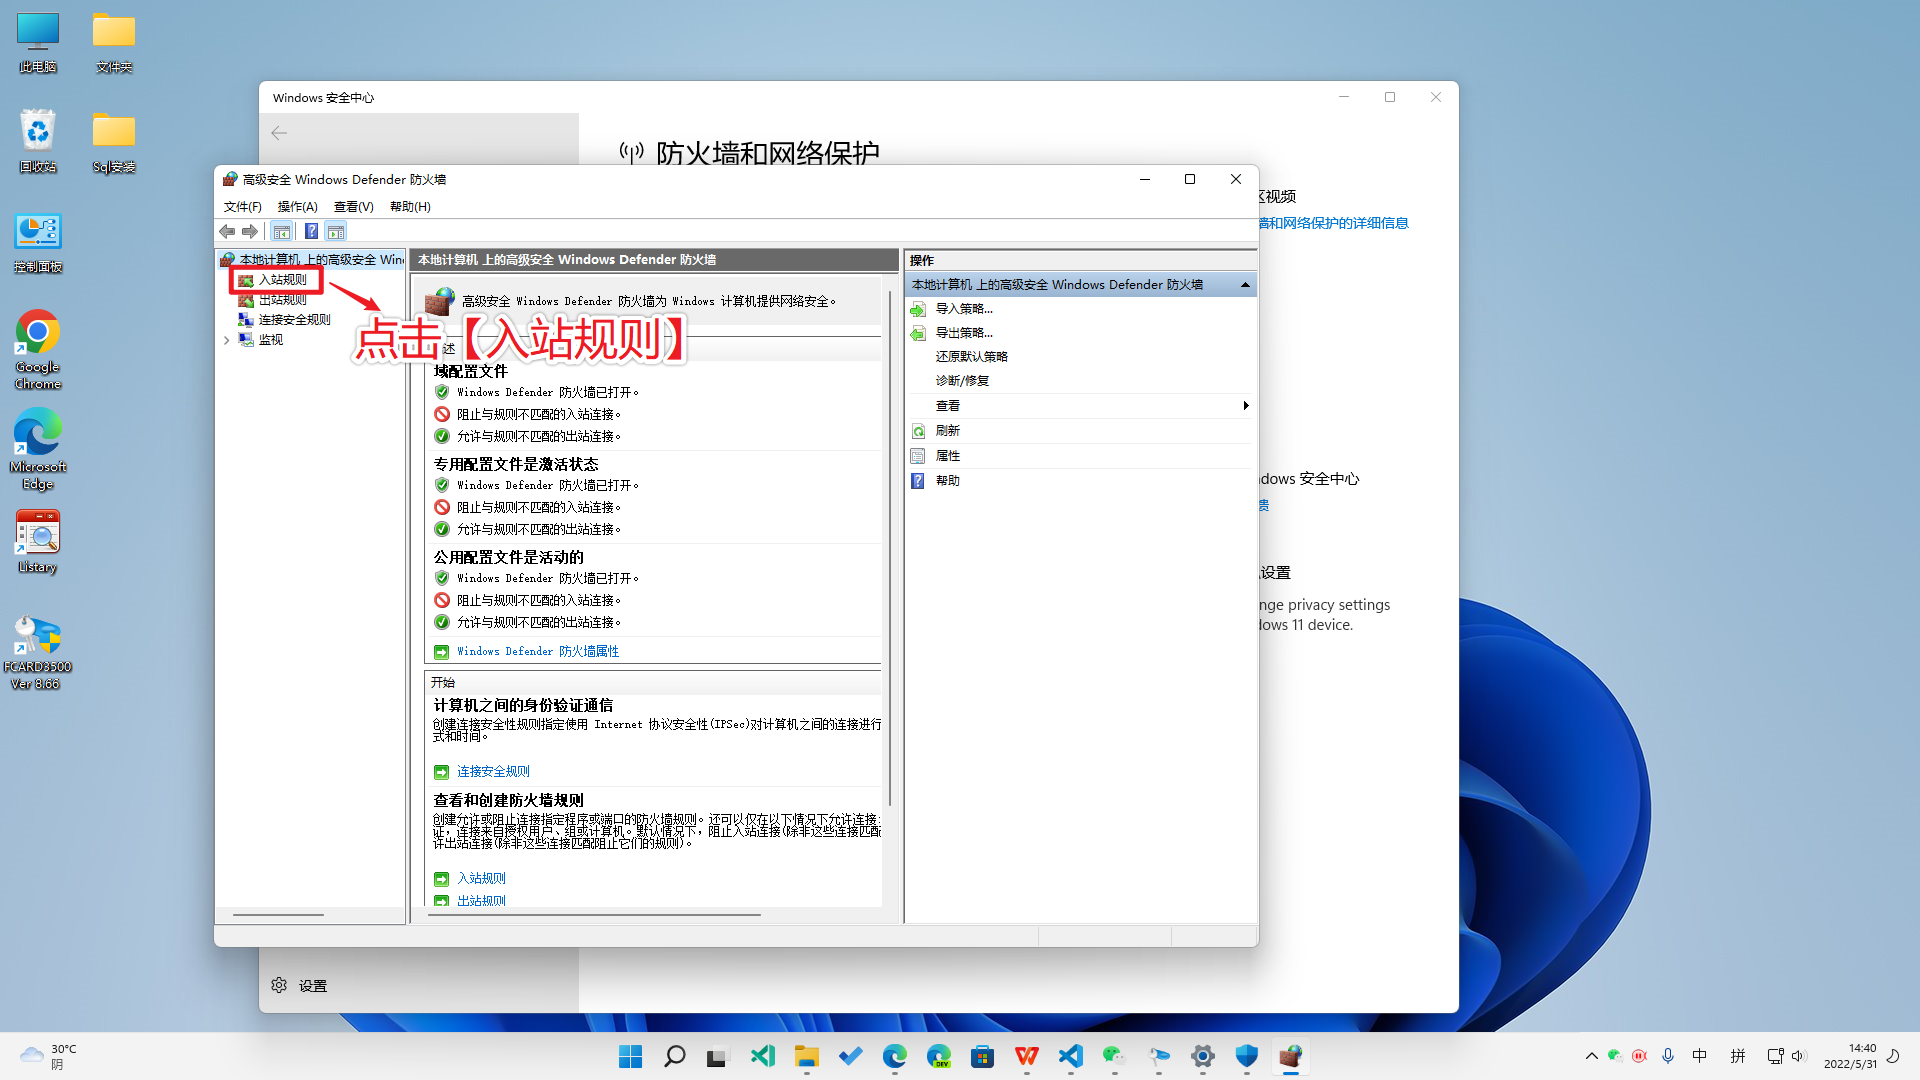This screenshot has width=1920, height=1080.
Task: Click 还原默认策略 action
Action: click(x=971, y=357)
